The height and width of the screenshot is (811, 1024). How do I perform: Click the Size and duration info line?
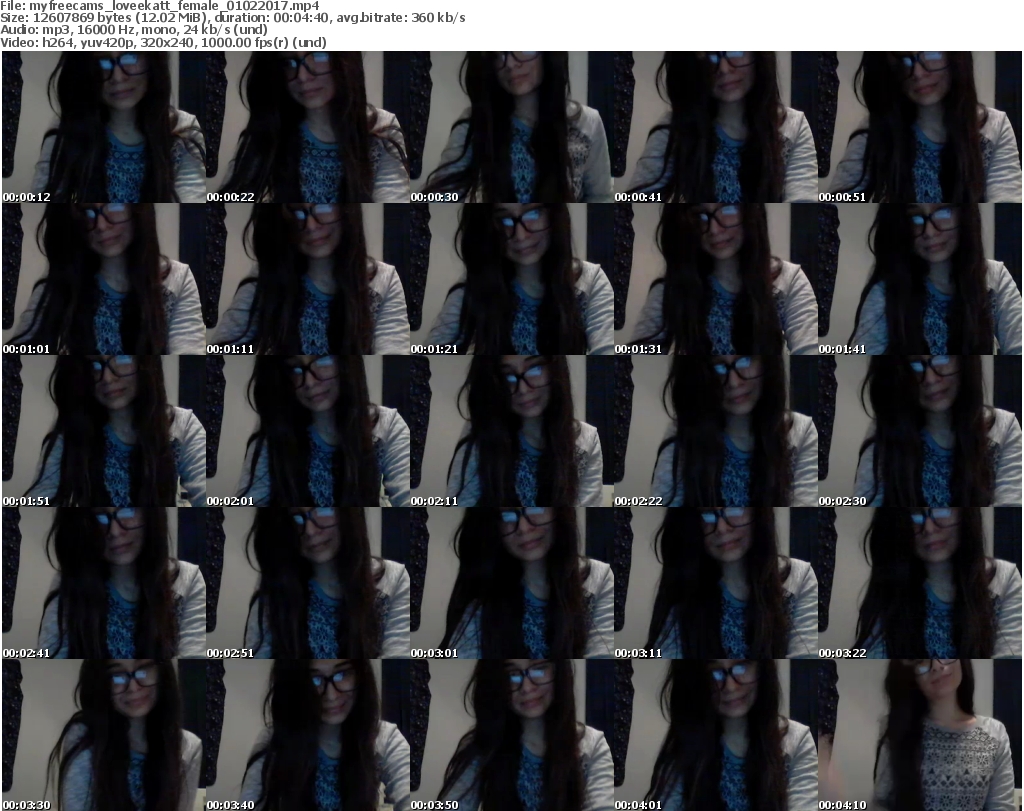tap(232, 18)
